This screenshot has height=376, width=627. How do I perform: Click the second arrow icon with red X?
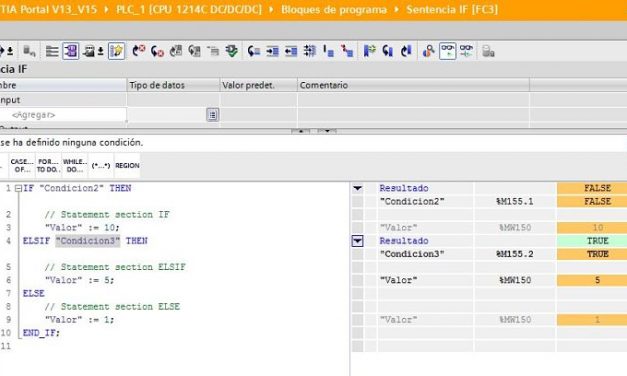point(157,51)
